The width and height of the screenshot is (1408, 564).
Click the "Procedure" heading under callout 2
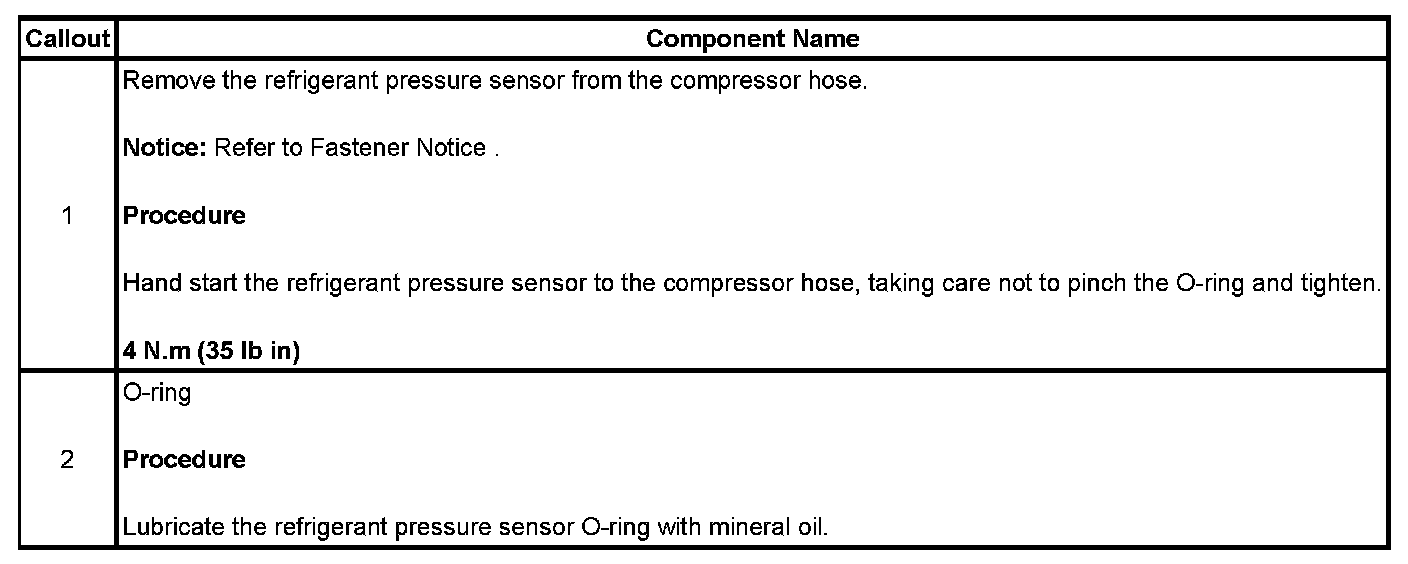coord(184,460)
